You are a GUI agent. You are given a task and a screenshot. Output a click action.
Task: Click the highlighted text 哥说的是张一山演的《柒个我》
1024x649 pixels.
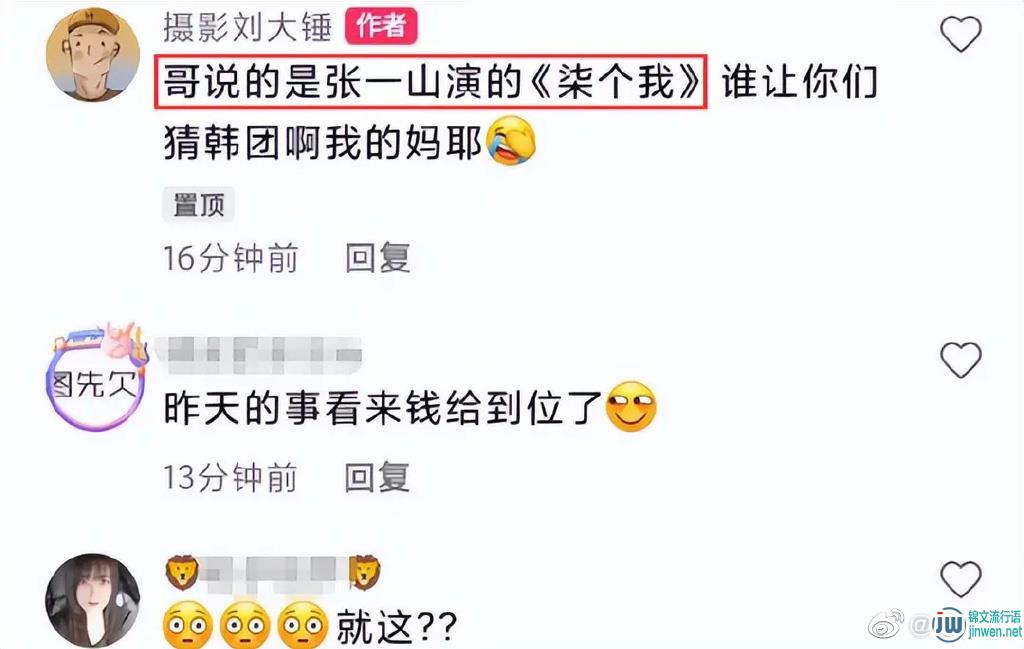click(431, 82)
